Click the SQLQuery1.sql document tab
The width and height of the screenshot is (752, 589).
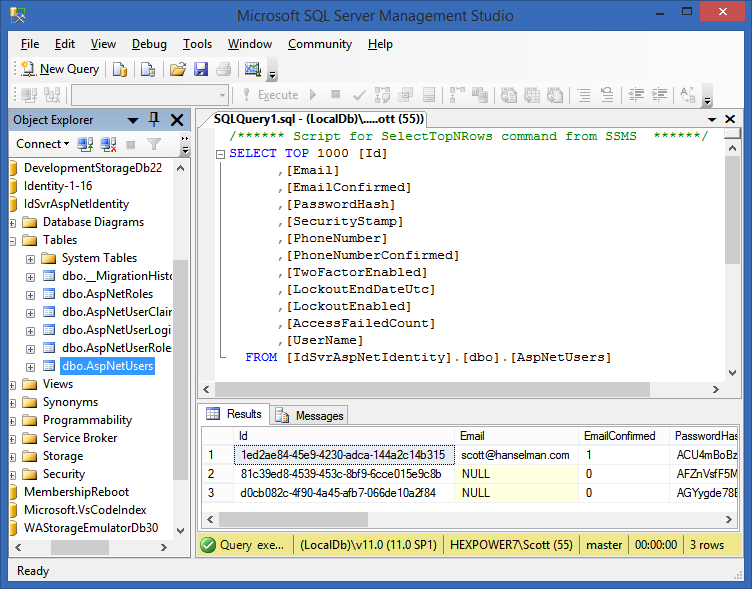[318, 119]
